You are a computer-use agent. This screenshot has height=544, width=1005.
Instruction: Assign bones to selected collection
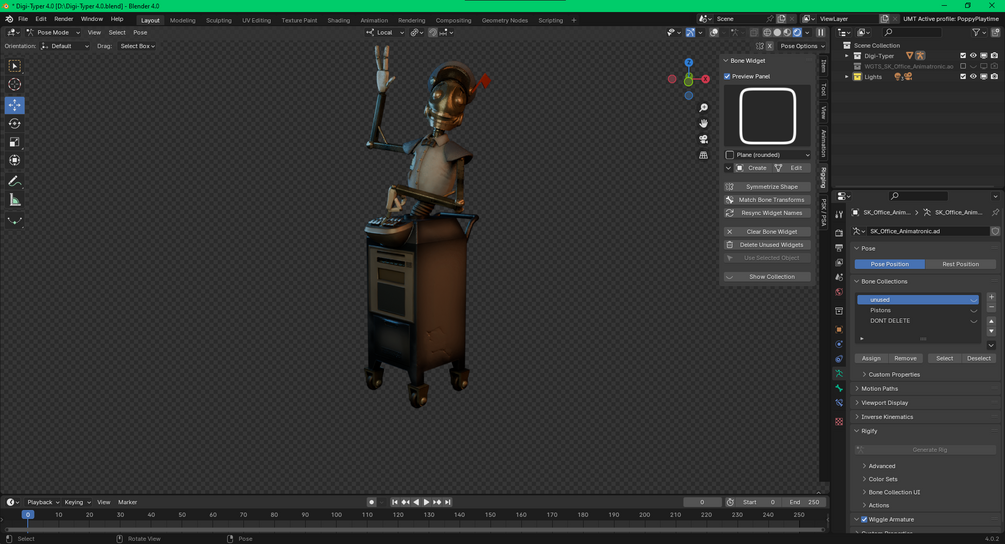pyautogui.click(x=871, y=359)
